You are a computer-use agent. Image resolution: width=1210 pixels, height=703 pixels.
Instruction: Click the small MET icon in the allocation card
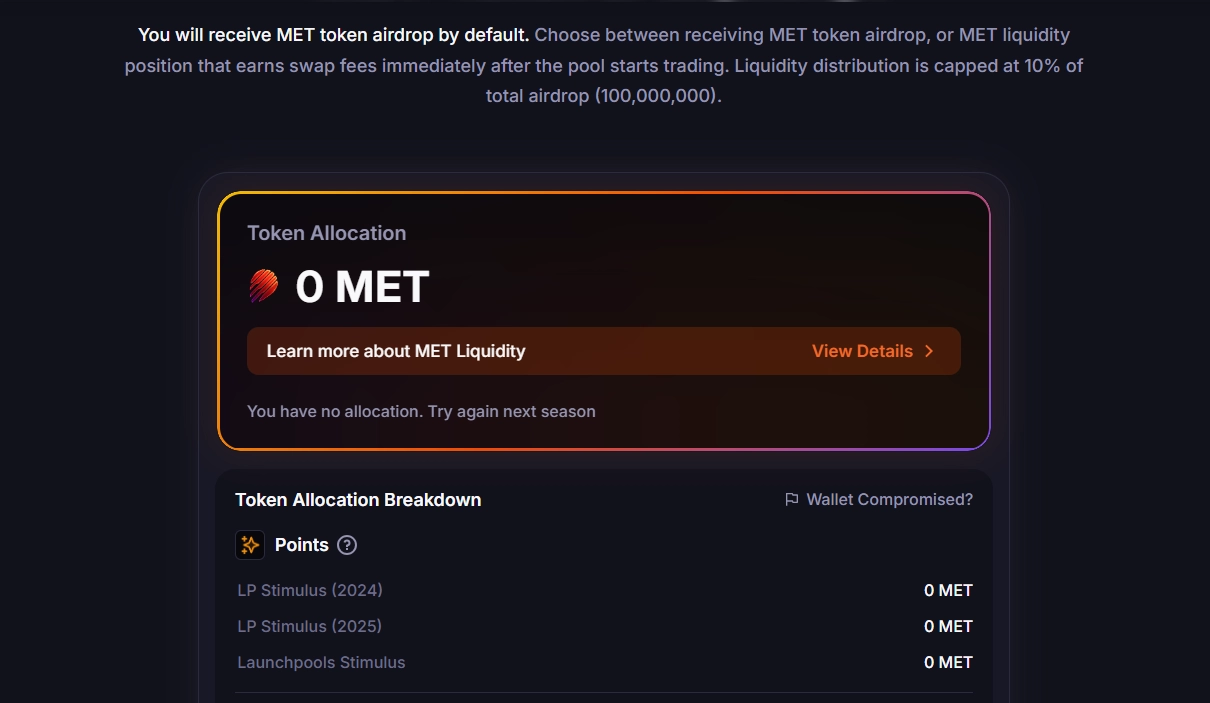coord(263,286)
